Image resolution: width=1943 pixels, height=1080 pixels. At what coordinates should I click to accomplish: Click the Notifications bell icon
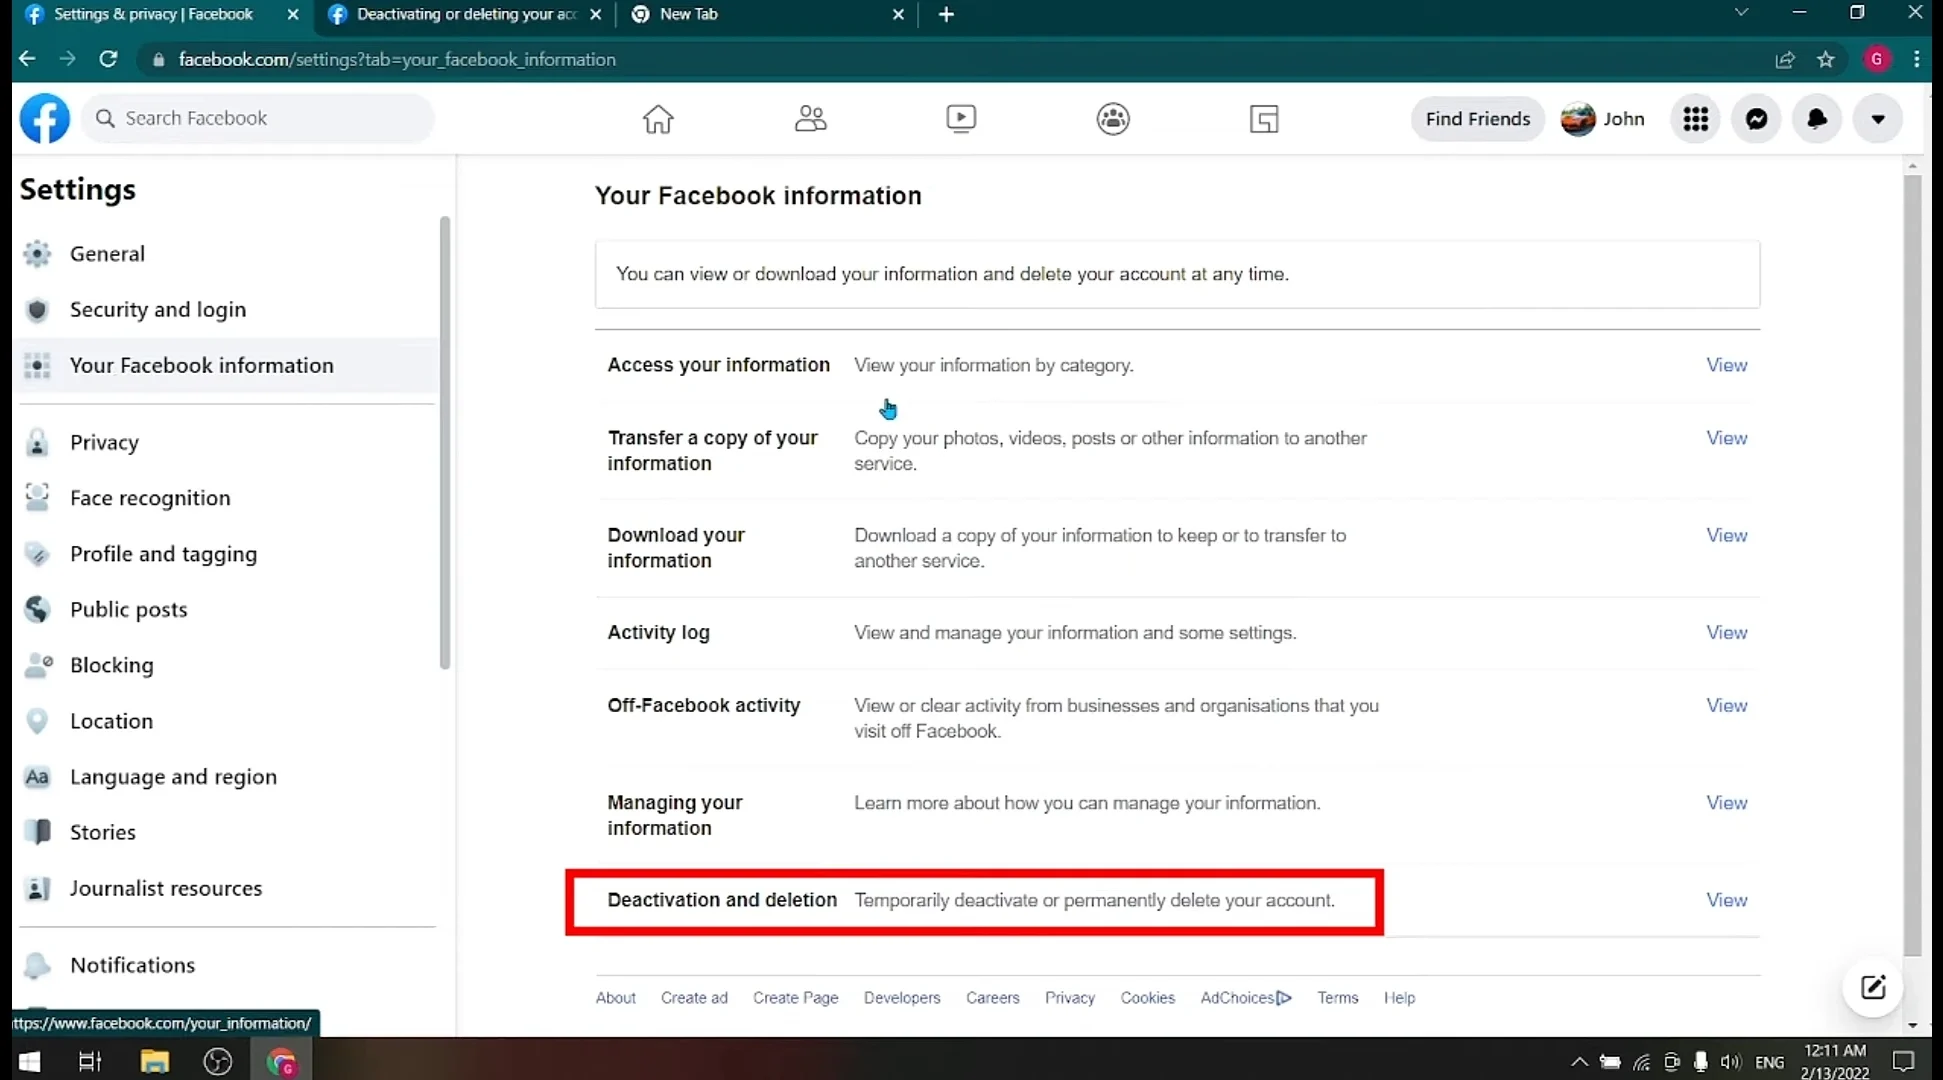click(x=1815, y=118)
